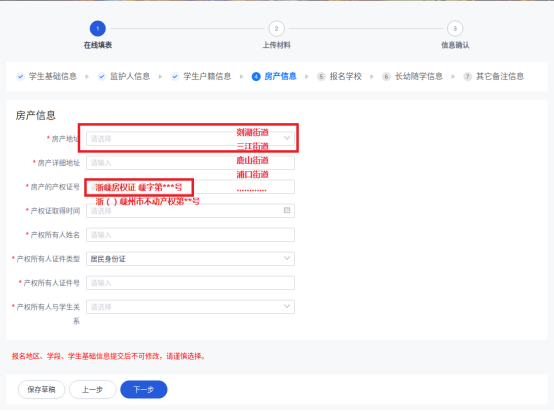Open the 房产地址 dropdown
Screen dimensions: 554x411
[190, 139]
